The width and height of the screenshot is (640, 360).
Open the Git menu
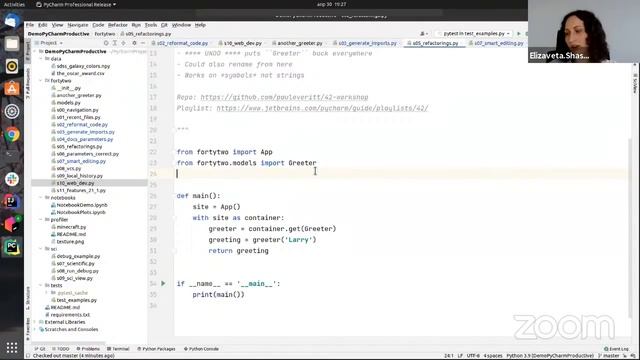[164, 25]
